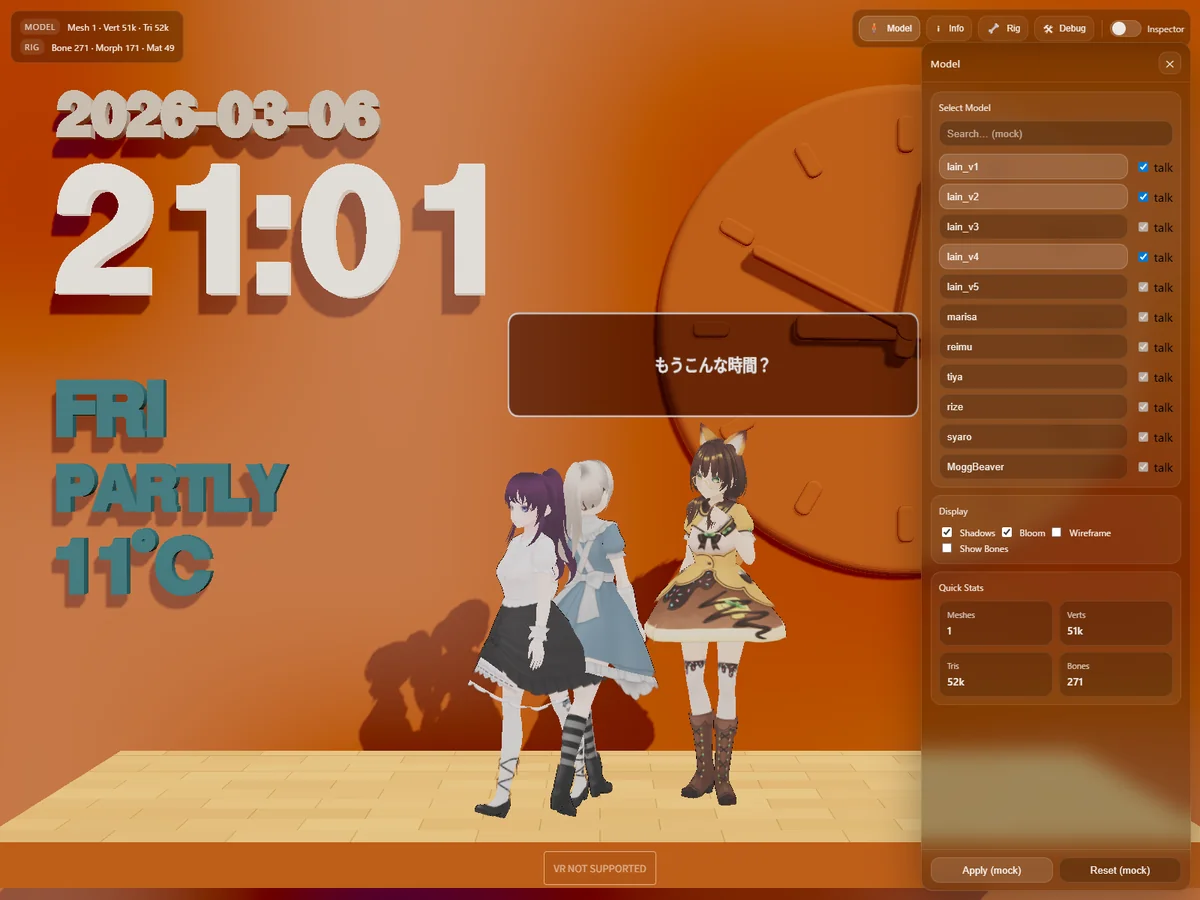Viewport: 1200px width, 900px height.
Task: Disable the Shadows checkbox
Action: coord(947,532)
